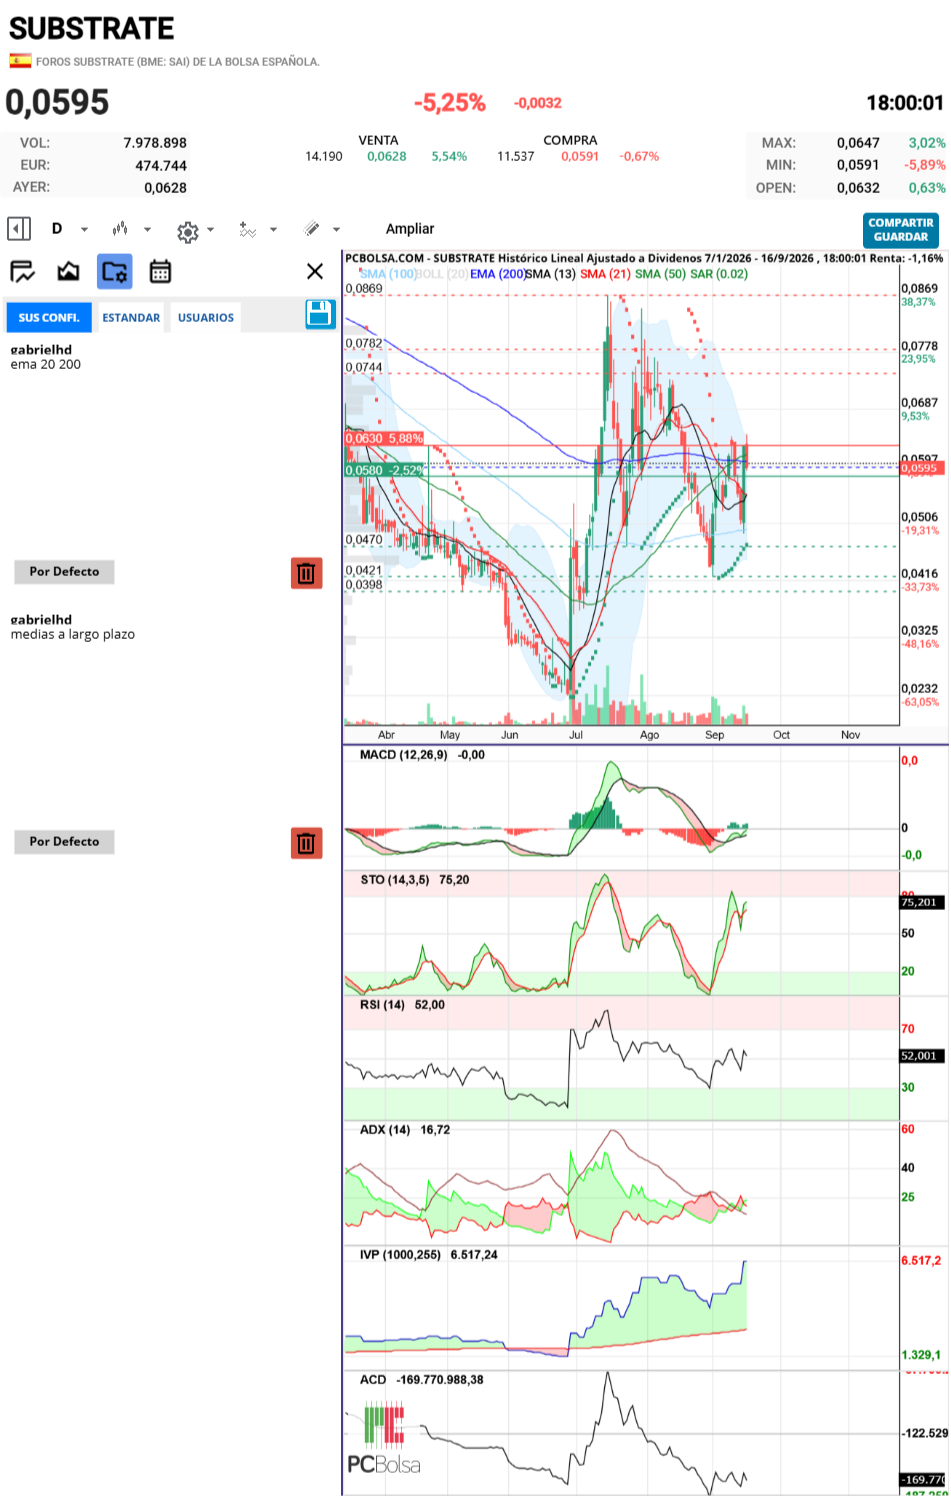951x1496 pixels.
Task: Click the red 0,0630 5,88% price tag
Action: coord(384,439)
